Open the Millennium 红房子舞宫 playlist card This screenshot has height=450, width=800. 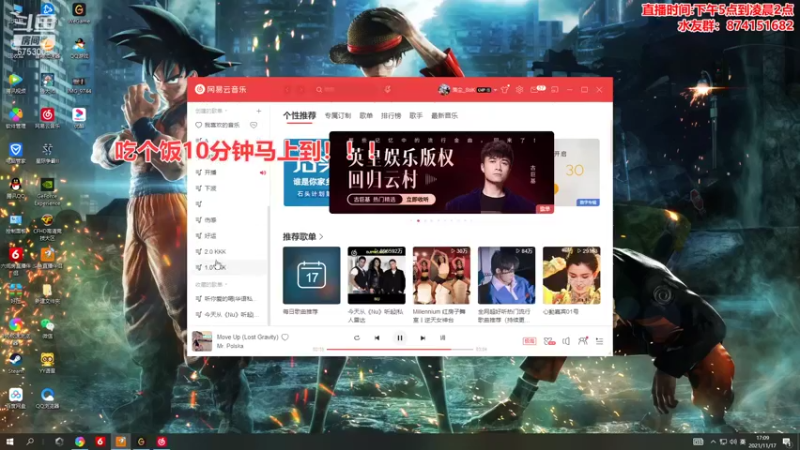coord(441,276)
